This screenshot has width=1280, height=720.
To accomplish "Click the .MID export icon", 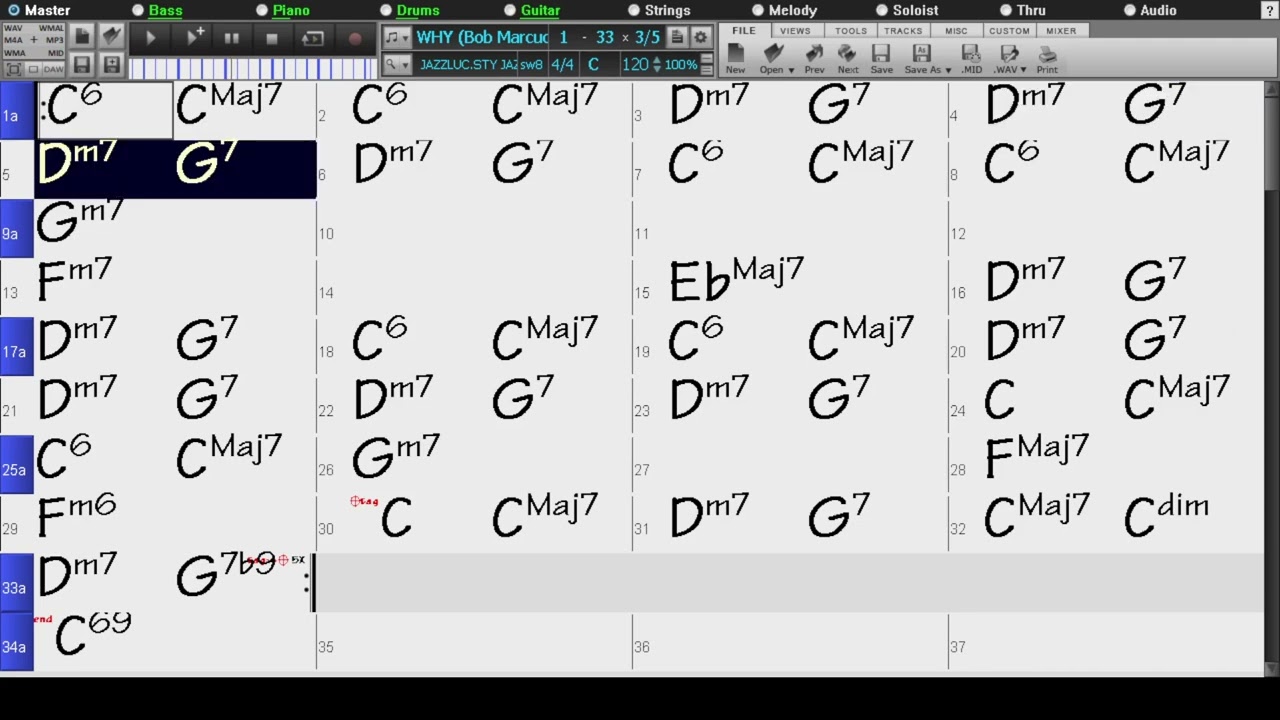I will tap(971, 59).
